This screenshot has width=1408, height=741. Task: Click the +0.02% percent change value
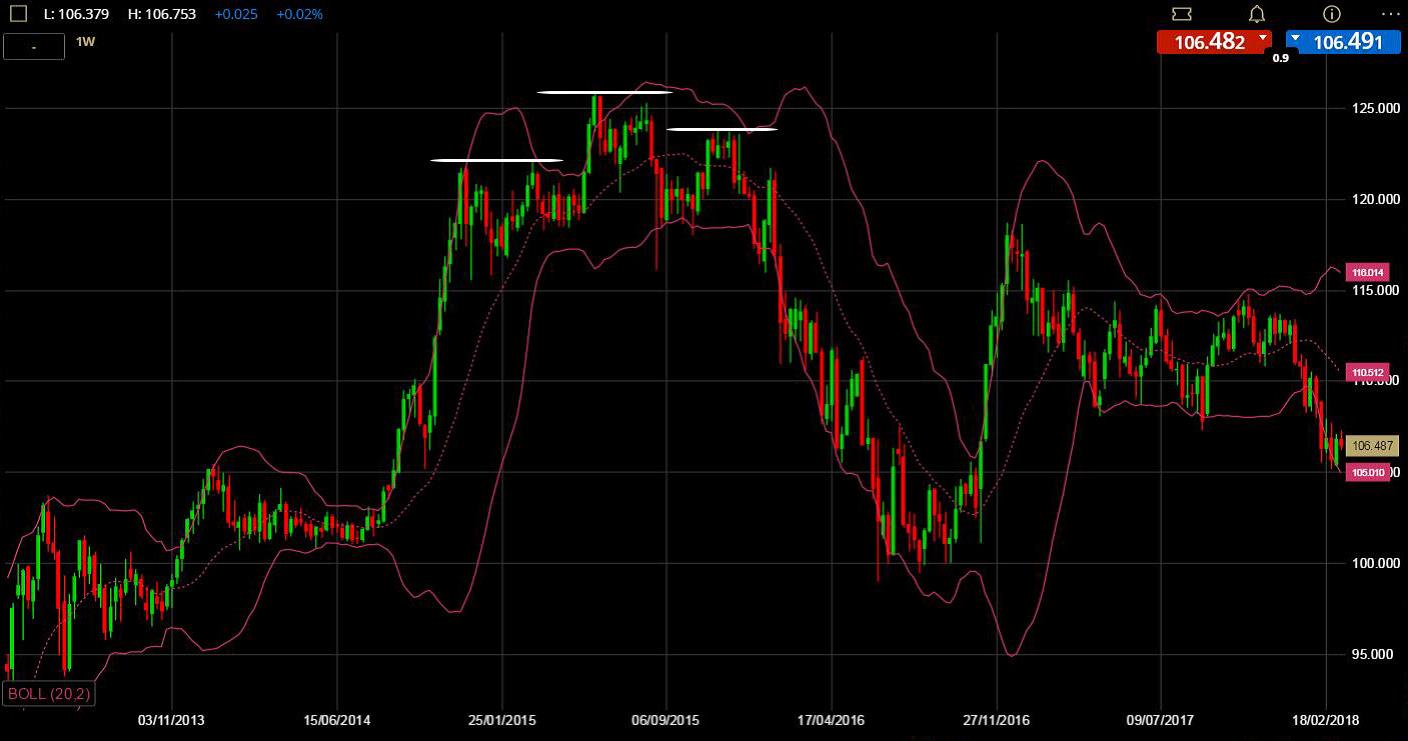[299, 14]
